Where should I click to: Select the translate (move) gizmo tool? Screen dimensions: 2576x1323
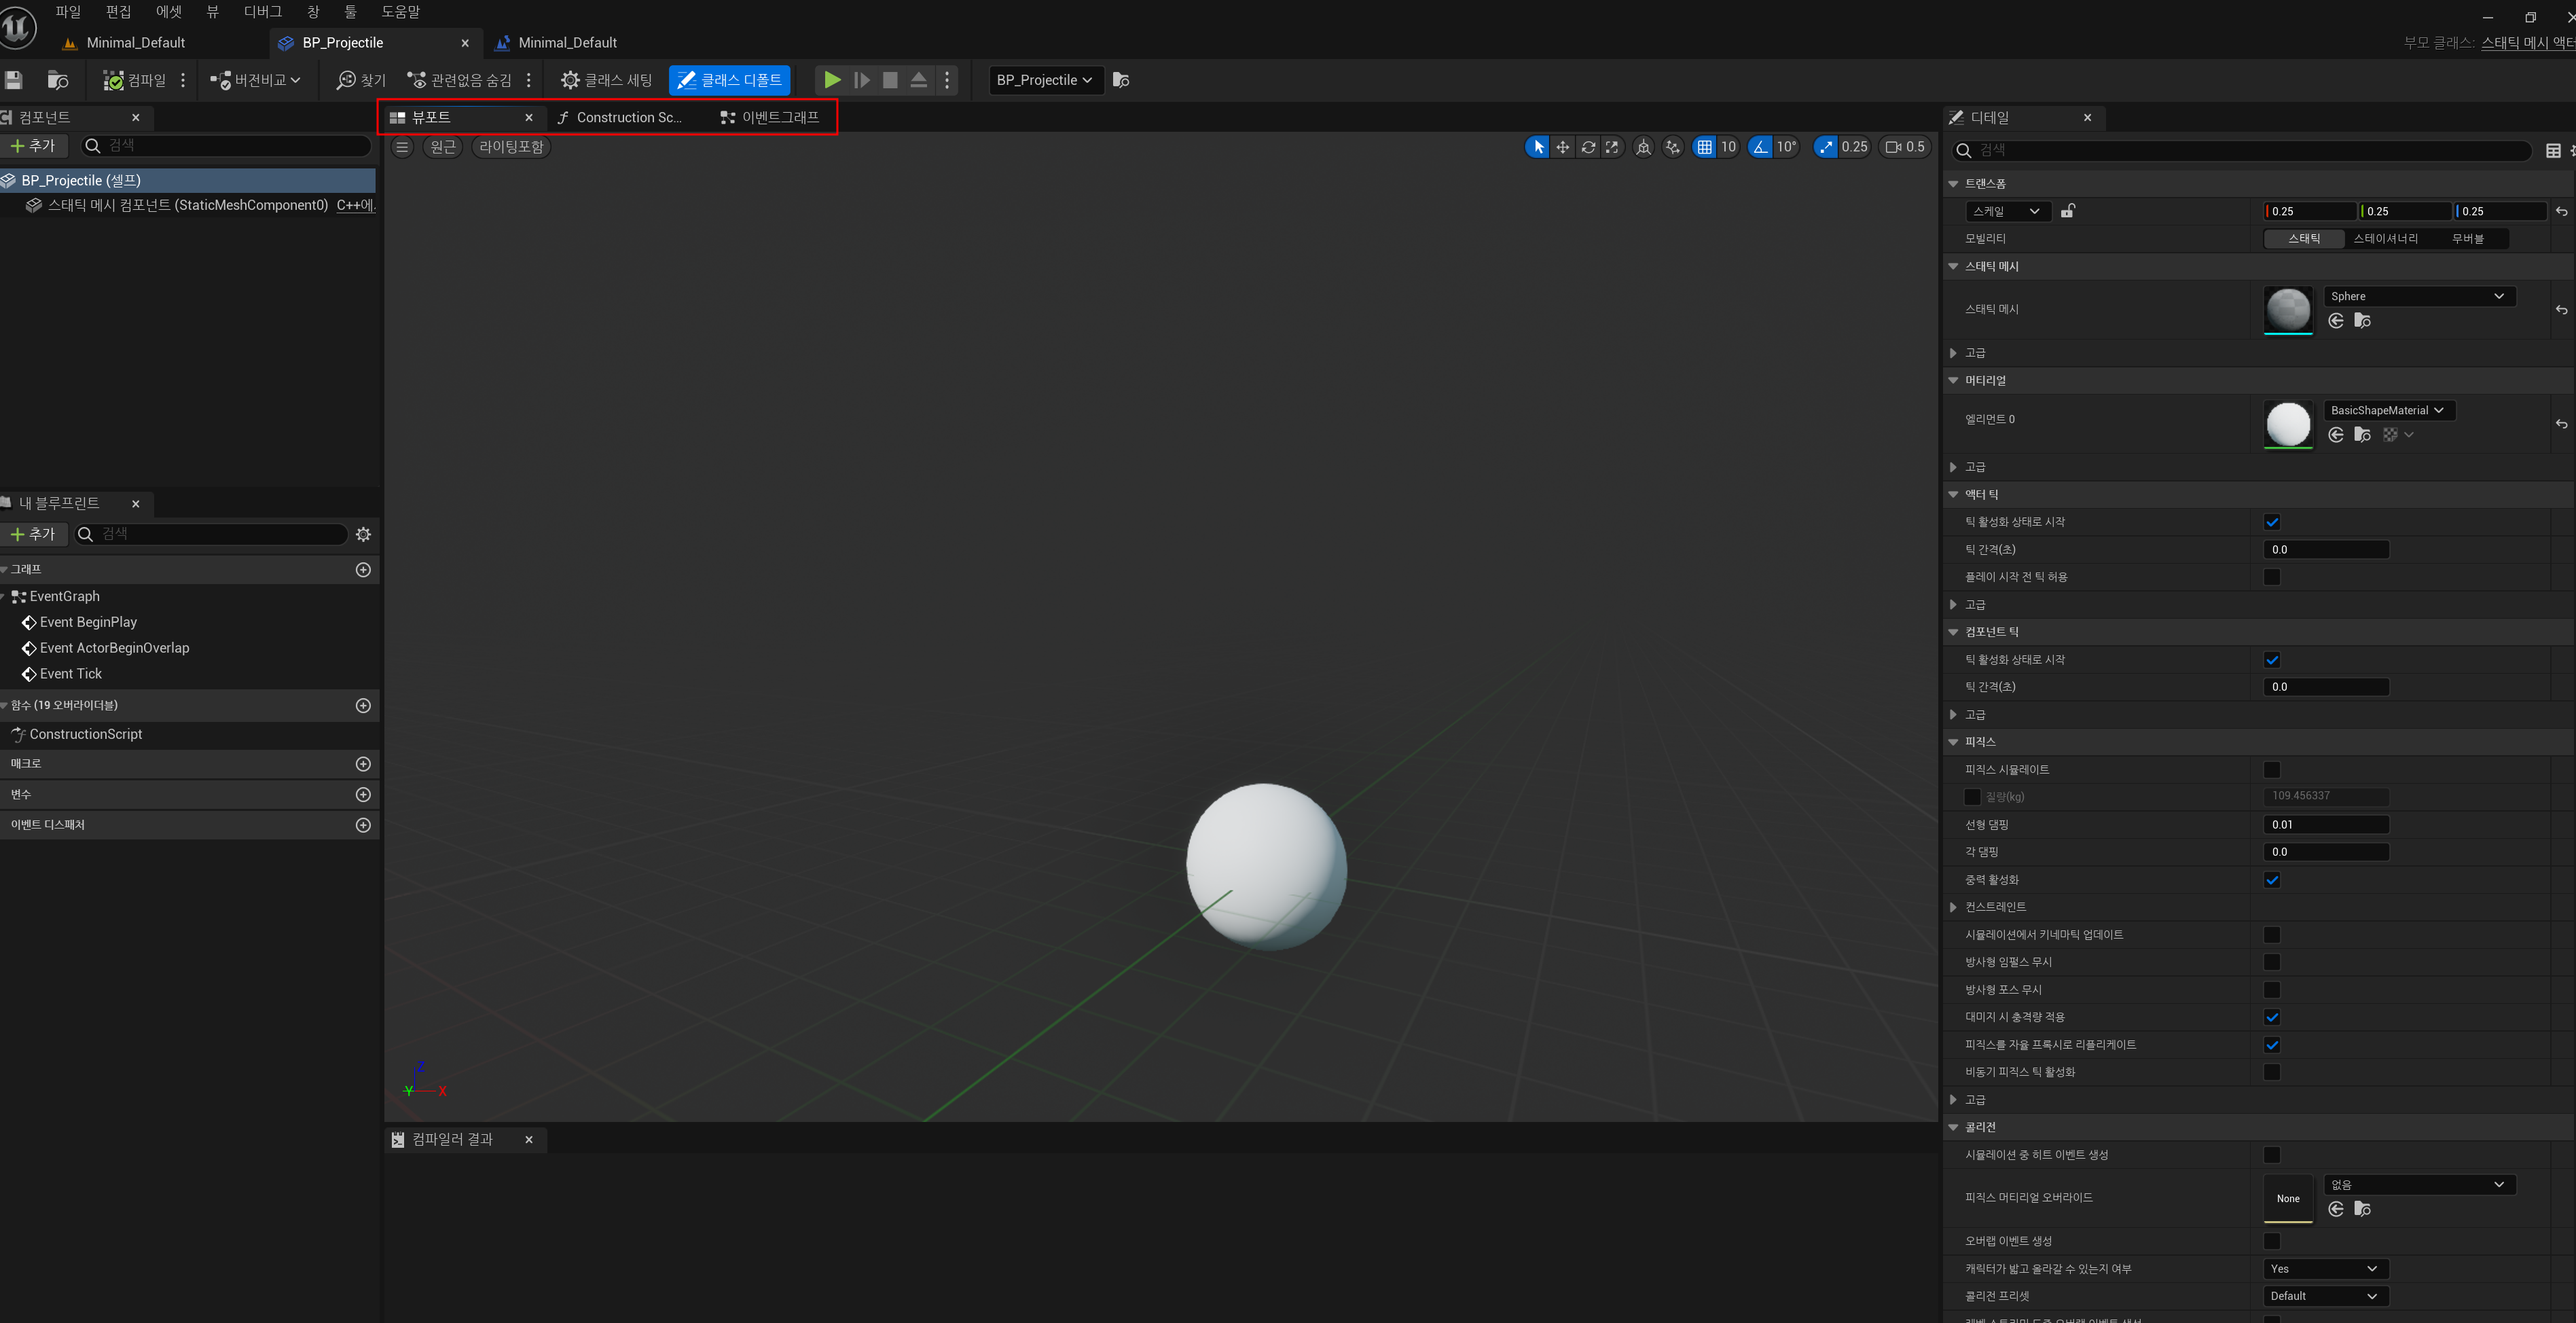click(1562, 147)
